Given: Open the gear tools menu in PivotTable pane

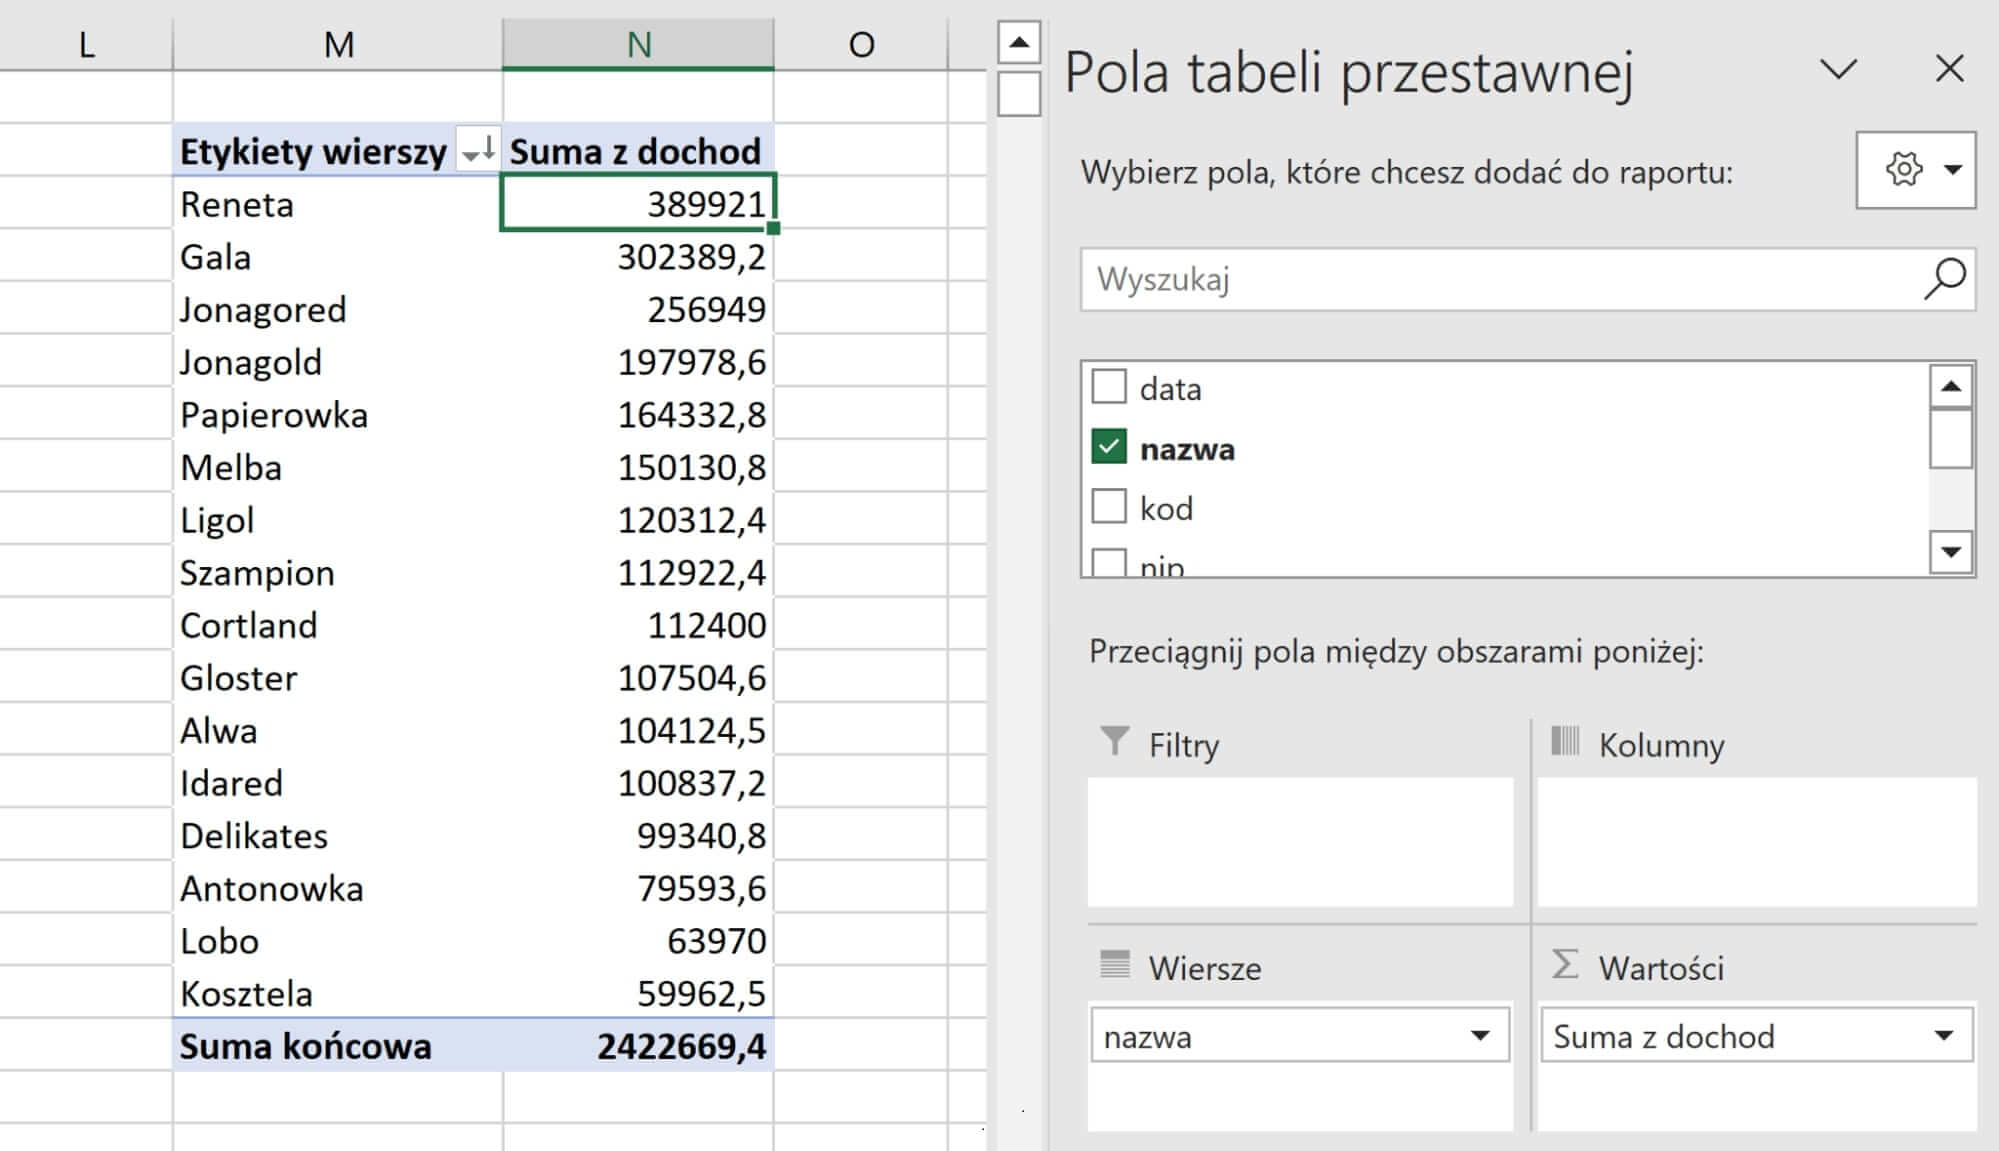Looking at the screenshot, I should tap(1915, 170).
